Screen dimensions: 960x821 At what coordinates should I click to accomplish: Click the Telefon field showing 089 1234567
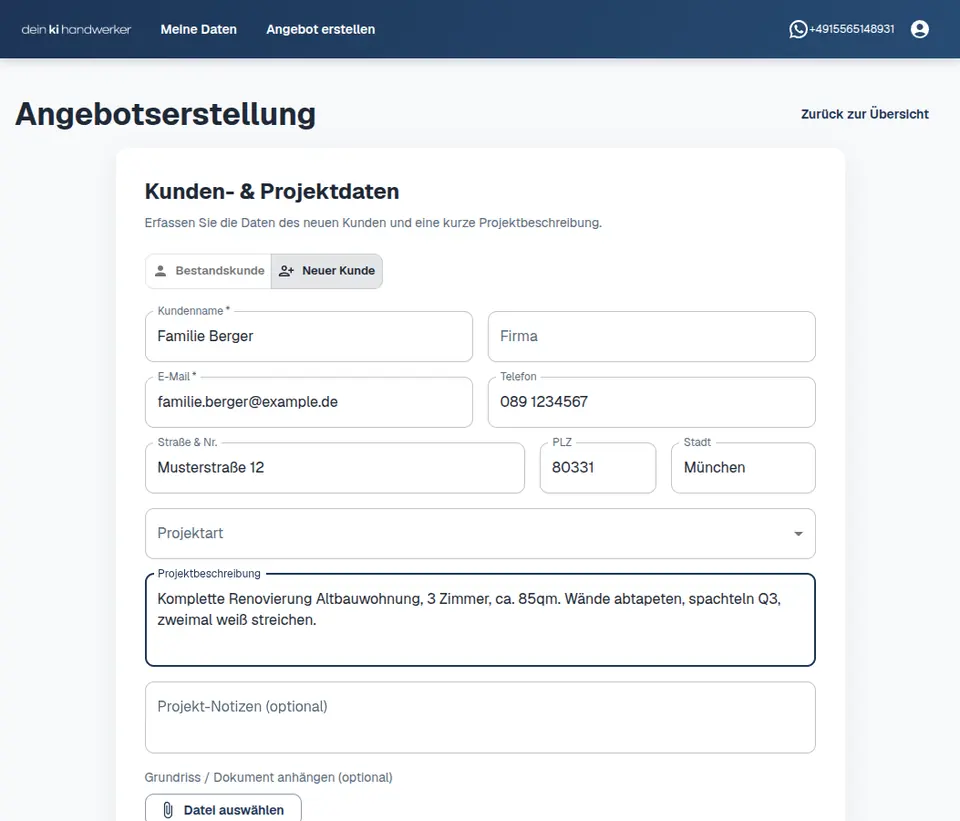(x=651, y=402)
